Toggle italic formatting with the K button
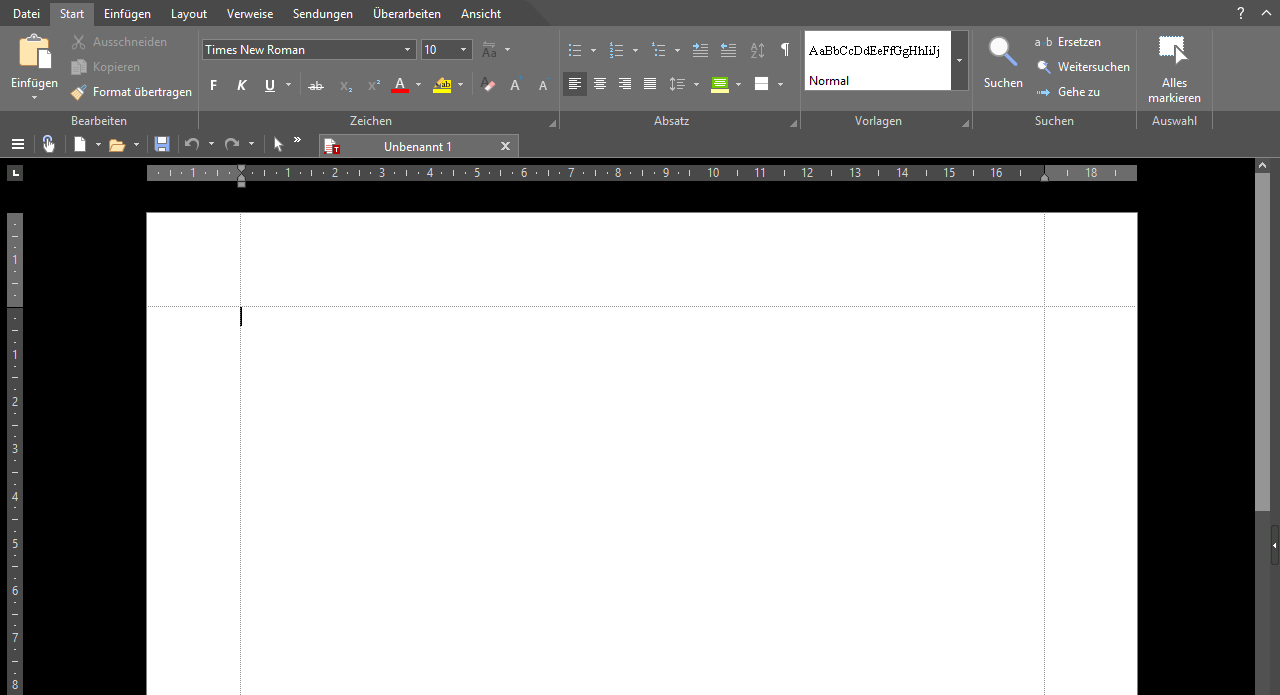 point(241,85)
